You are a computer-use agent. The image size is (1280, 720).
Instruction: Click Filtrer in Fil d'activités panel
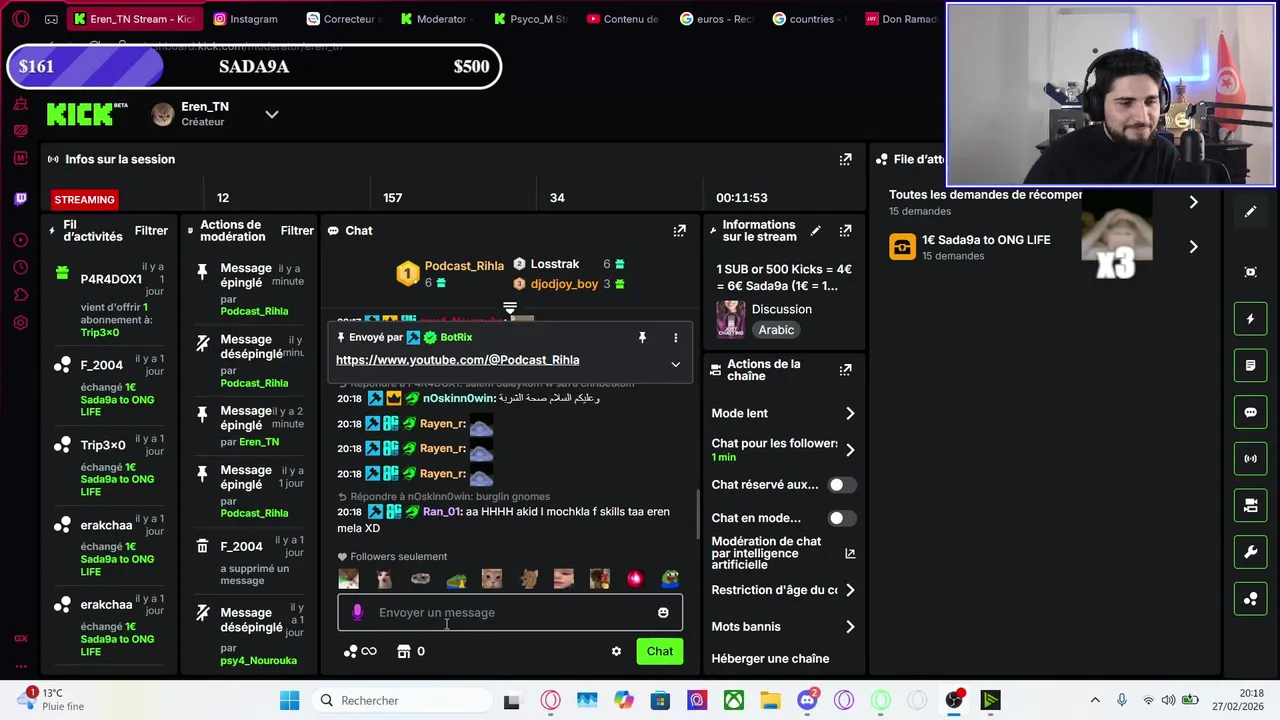[151, 231]
